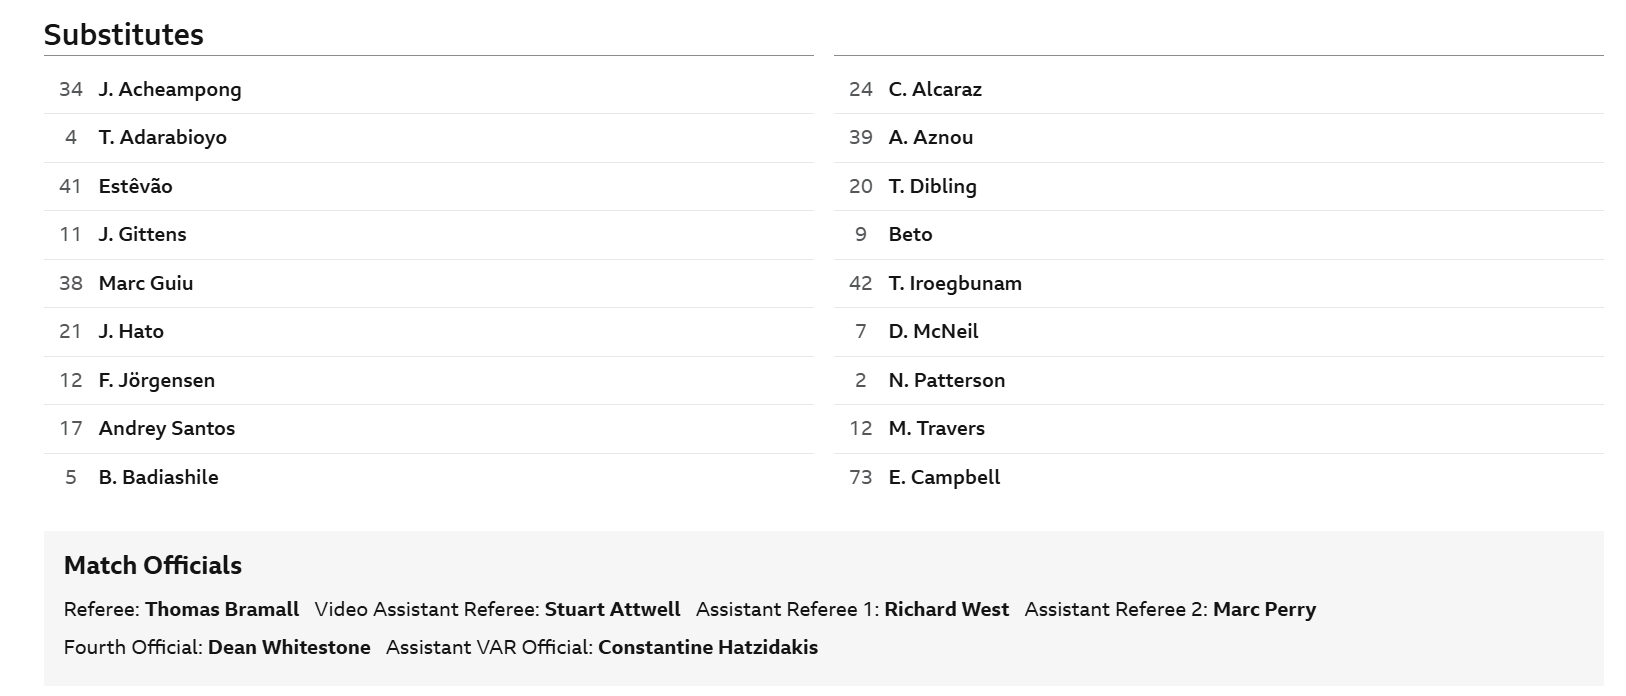Viewport: 1626px width, 696px height.
Task: Click Marc Guiu in substitutes
Action: [146, 283]
